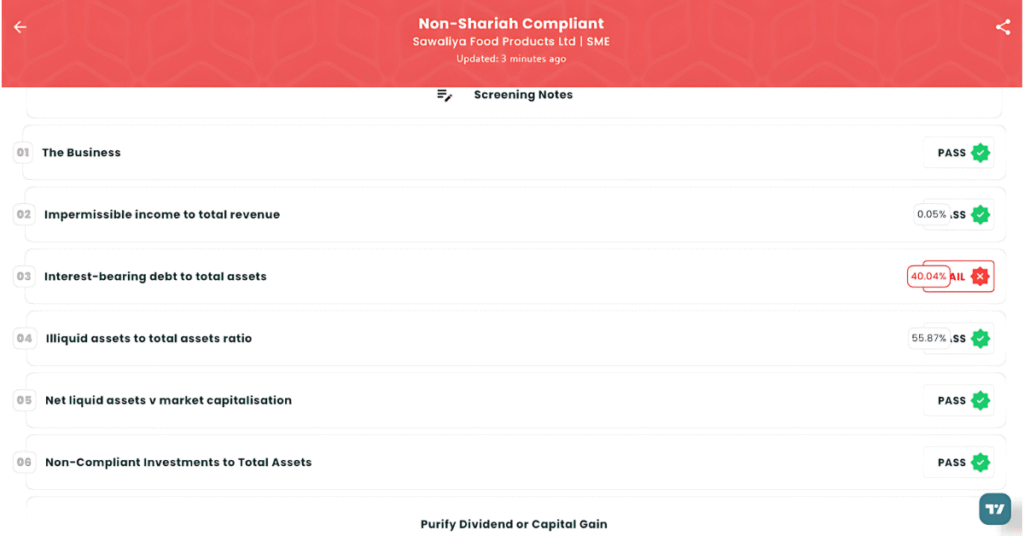Click green badge on Impermissible income row

click(x=980, y=214)
